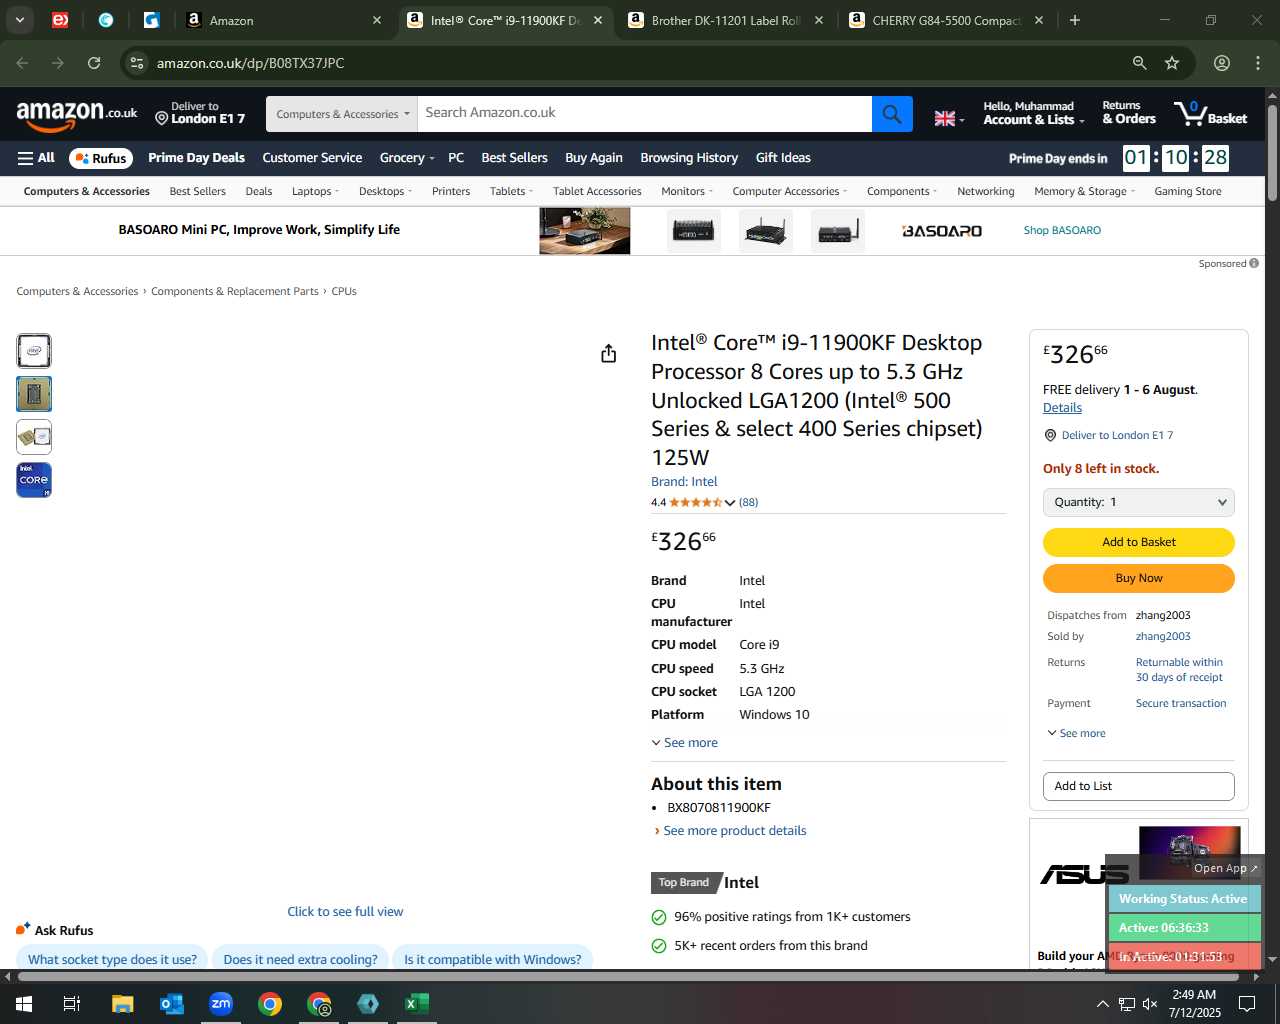Open the Laptops subcategory dropdown
The width and height of the screenshot is (1280, 1024).
316,191
